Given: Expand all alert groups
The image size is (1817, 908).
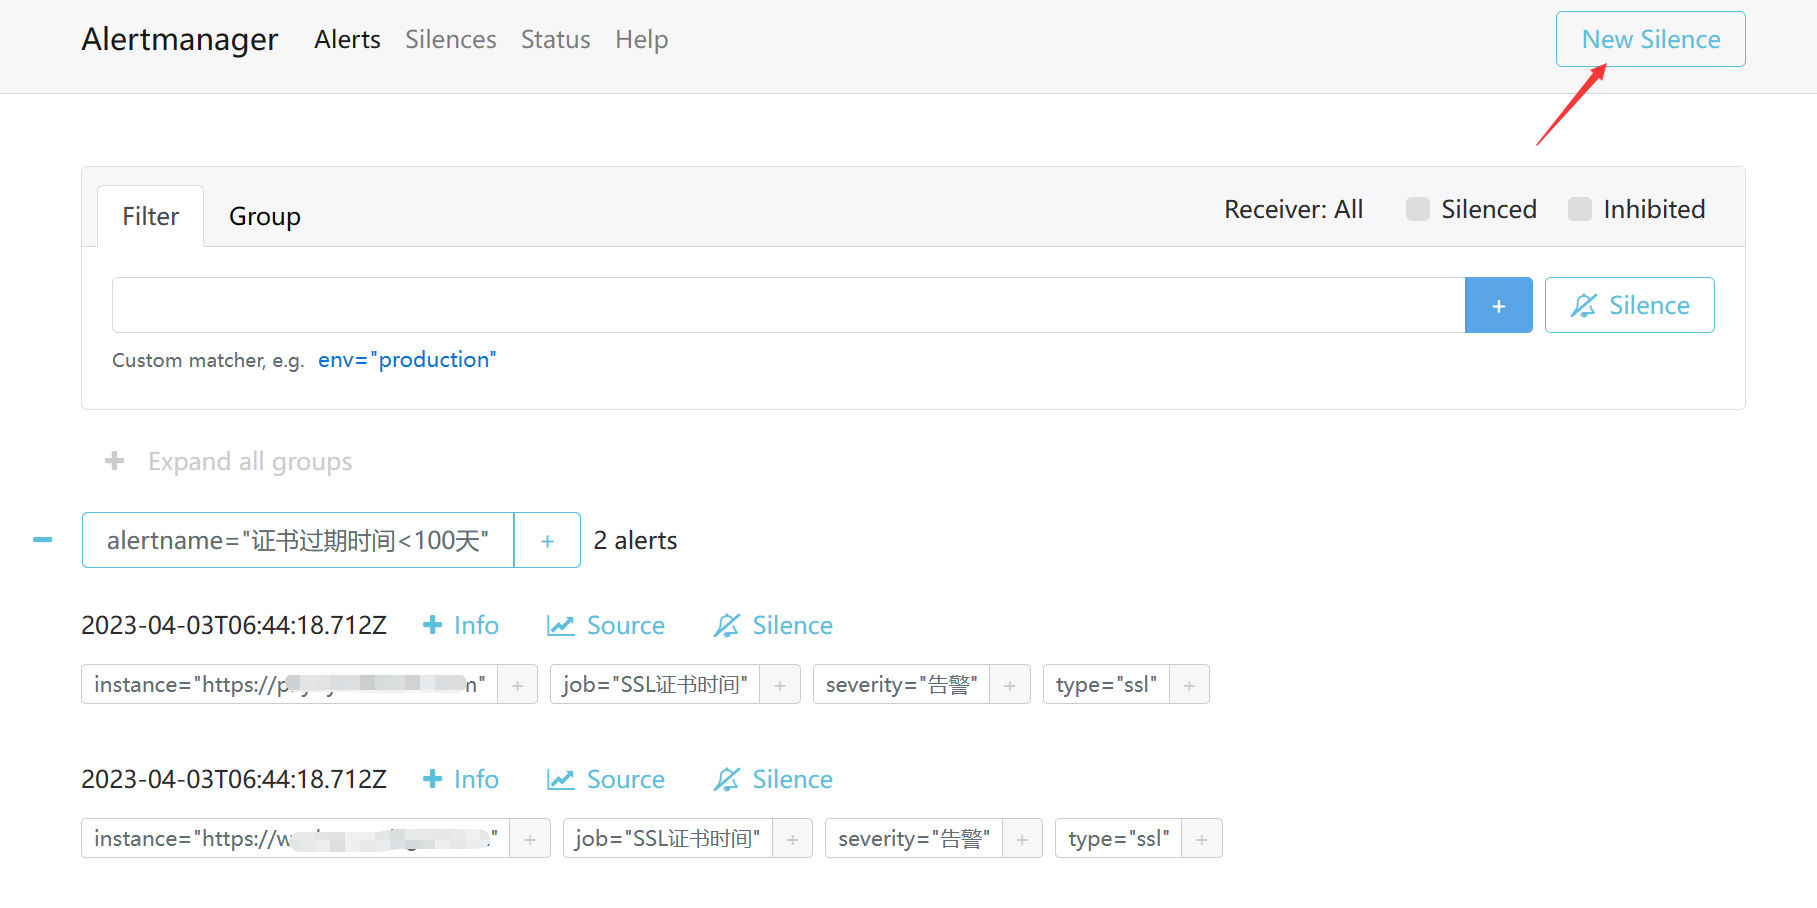Looking at the screenshot, I should 230,461.
